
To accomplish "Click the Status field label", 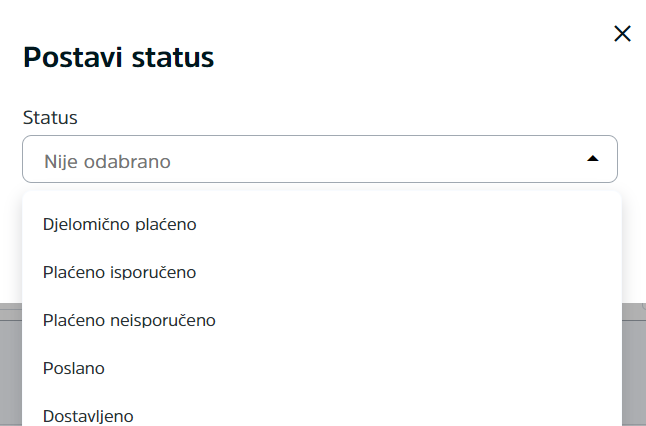I will pyautogui.click(x=50, y=117).
